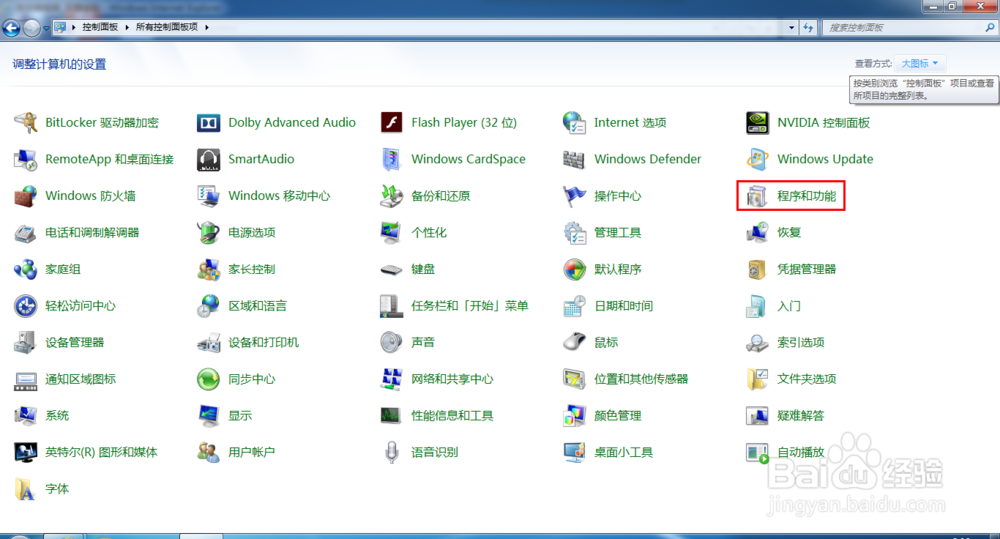1000x539 pixels.
Task: Expand the arrow after 所有控制面板项 breadcrumb
Action: pyautogui.click(x=207, y=27)
